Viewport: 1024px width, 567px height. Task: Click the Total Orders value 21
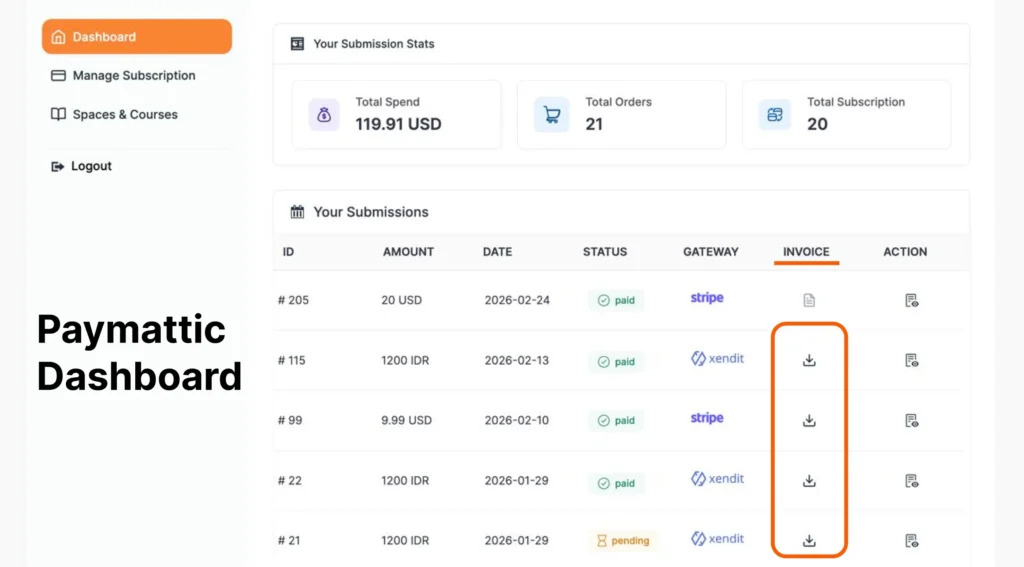594,124
